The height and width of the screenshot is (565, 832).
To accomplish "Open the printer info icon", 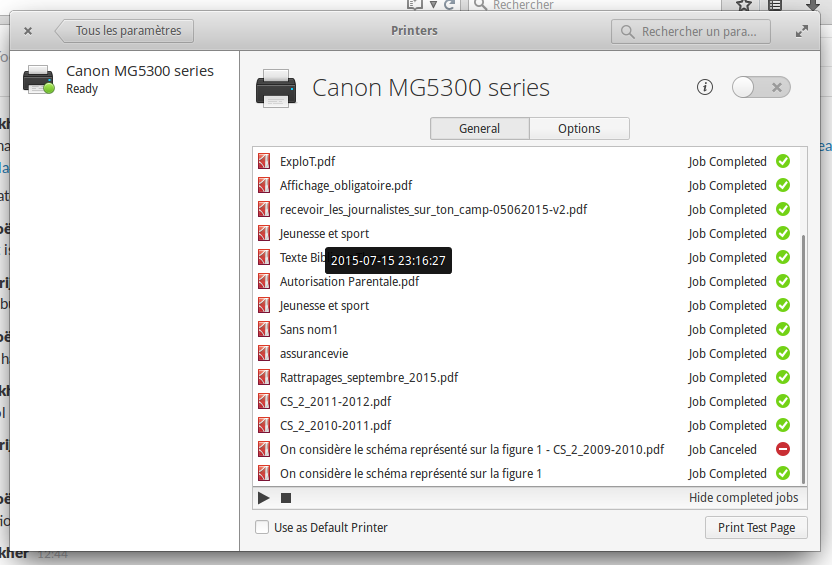I will point(705,87).
